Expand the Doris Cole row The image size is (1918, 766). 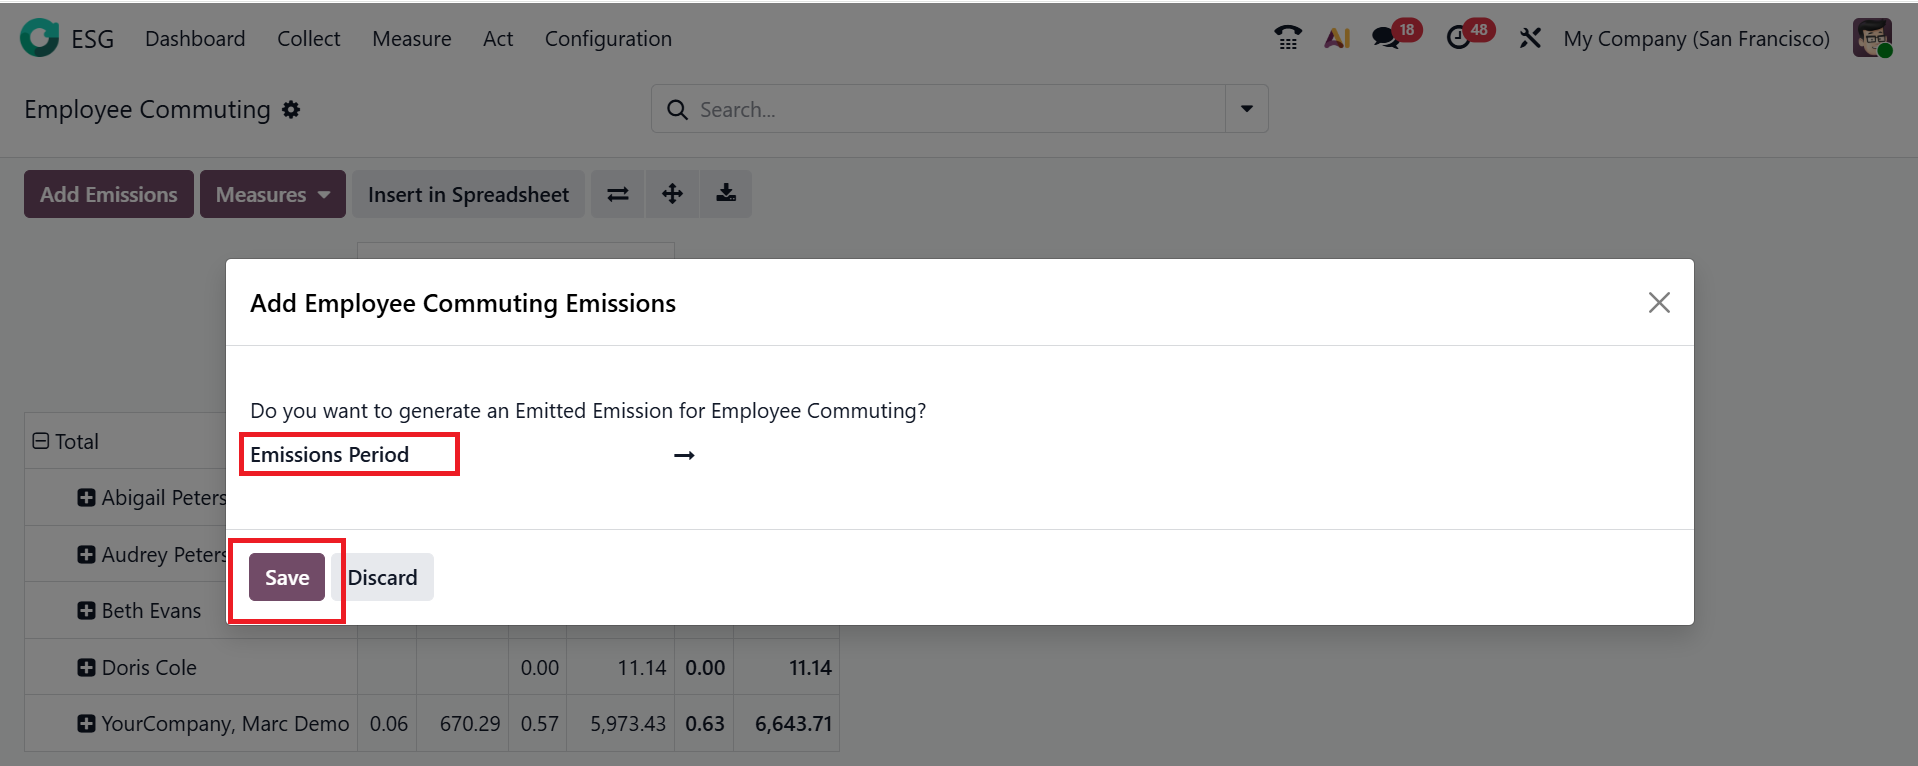[x=87, y=667]
